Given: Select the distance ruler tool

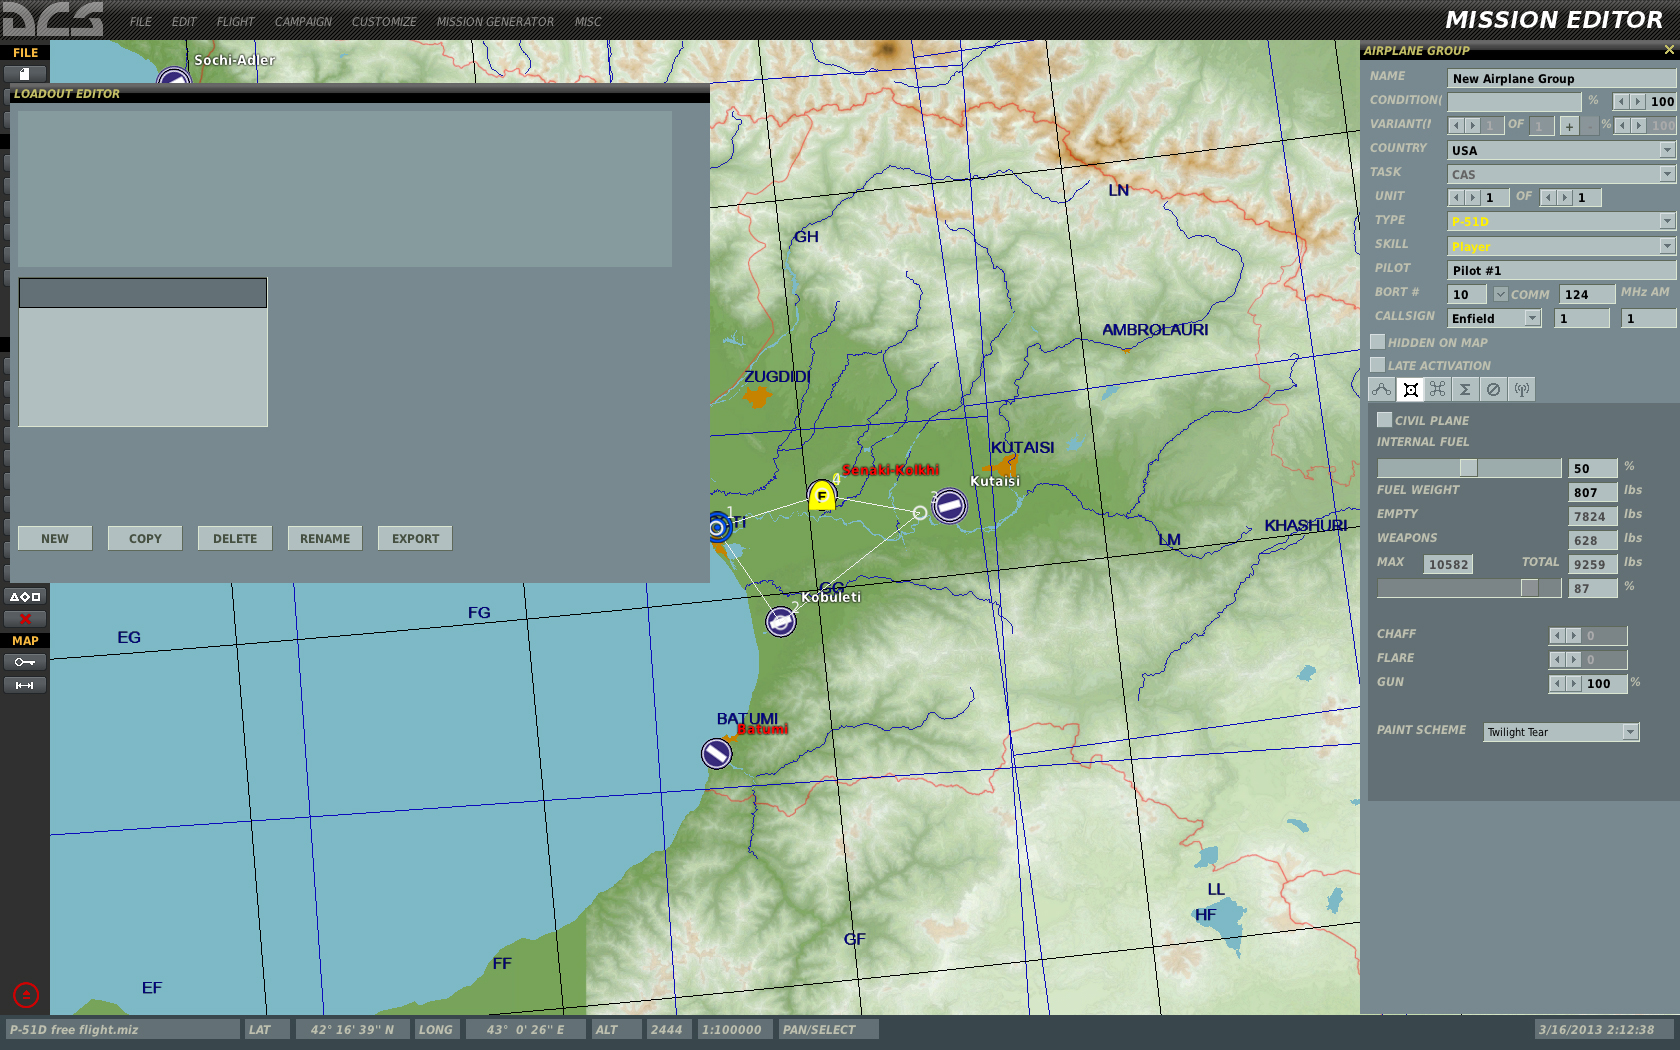Looking at the screenshot, I should pyautogui.click(x=25, y=685).
